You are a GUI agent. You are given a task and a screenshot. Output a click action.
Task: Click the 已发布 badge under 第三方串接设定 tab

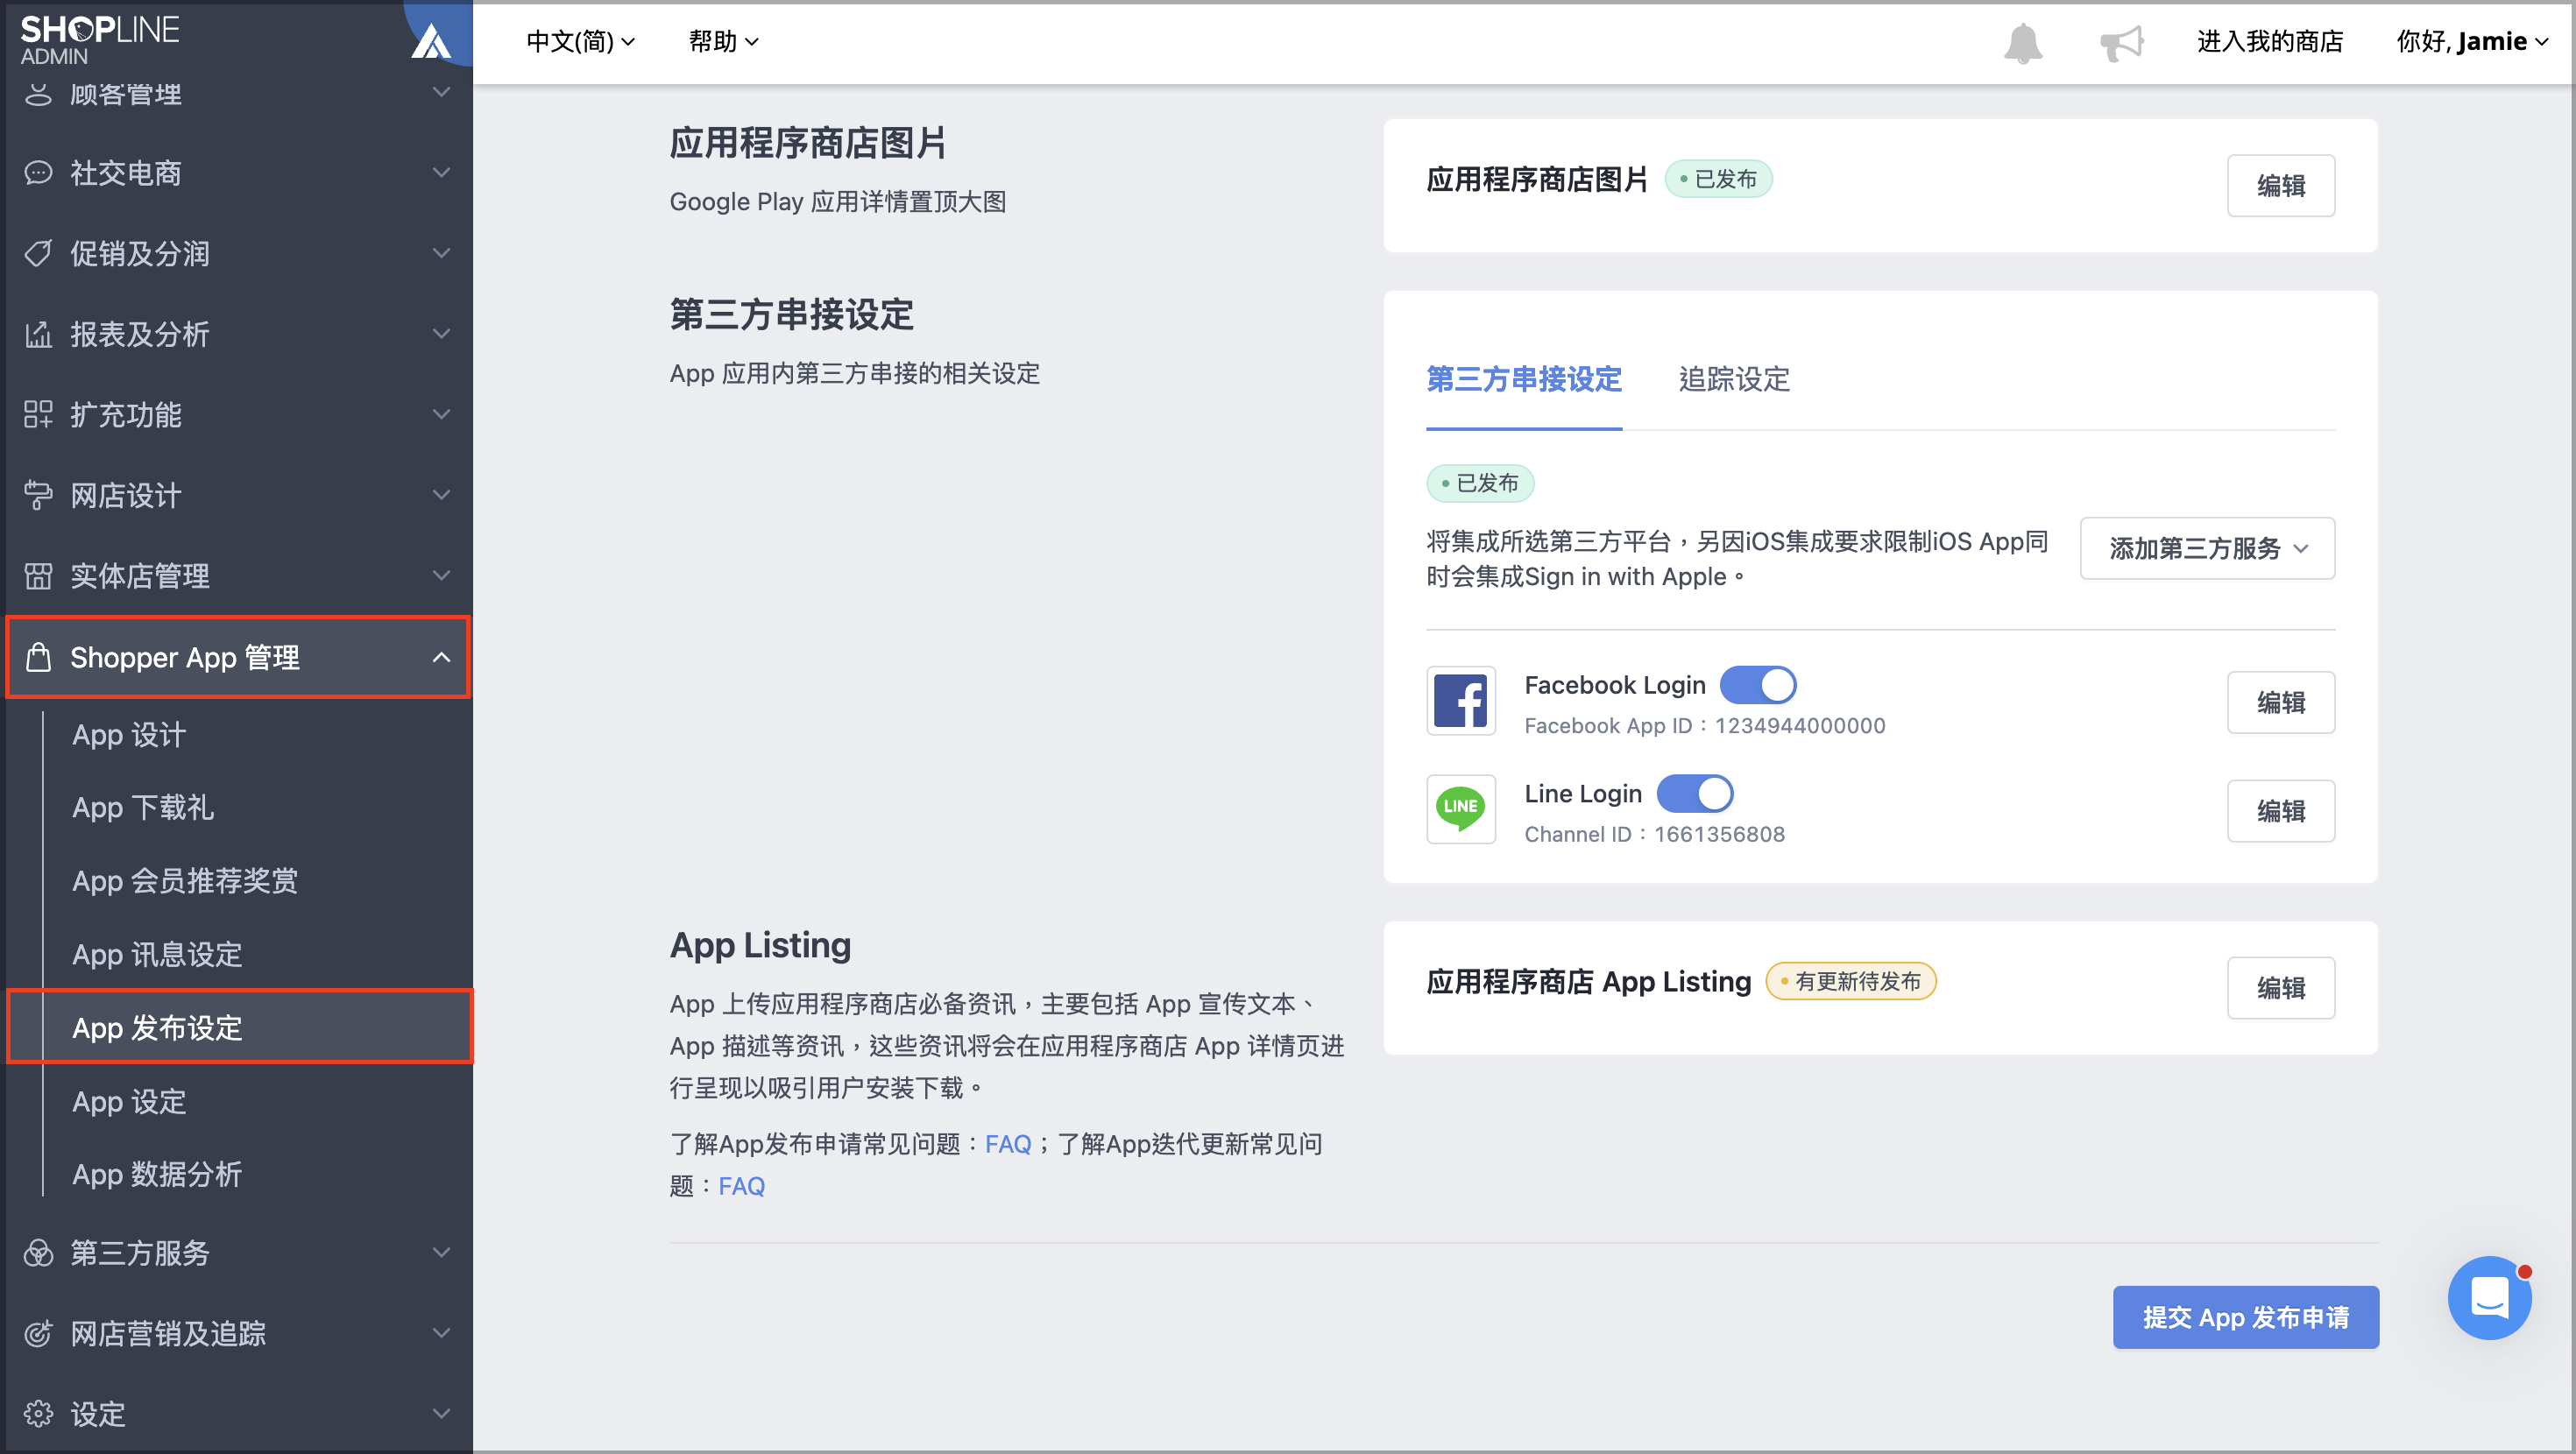pos(1480,484)
